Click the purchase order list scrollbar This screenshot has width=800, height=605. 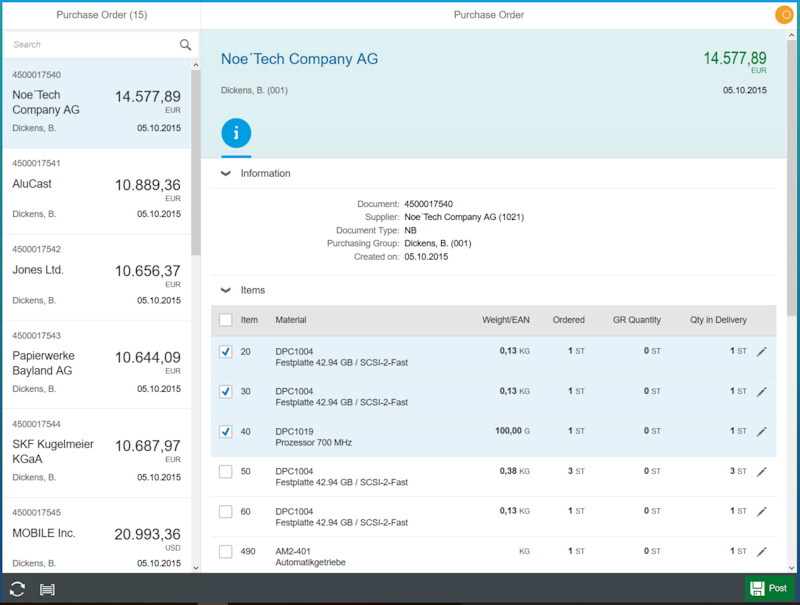(x=196, y=160)
